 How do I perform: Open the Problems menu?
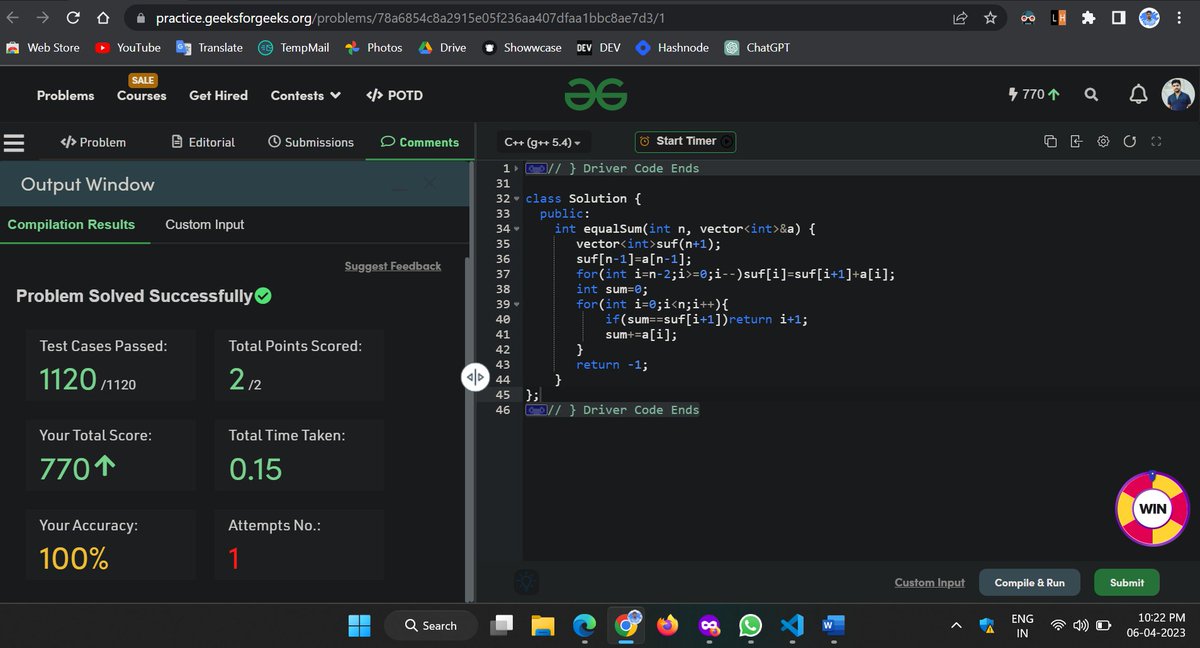coord(66,95)
